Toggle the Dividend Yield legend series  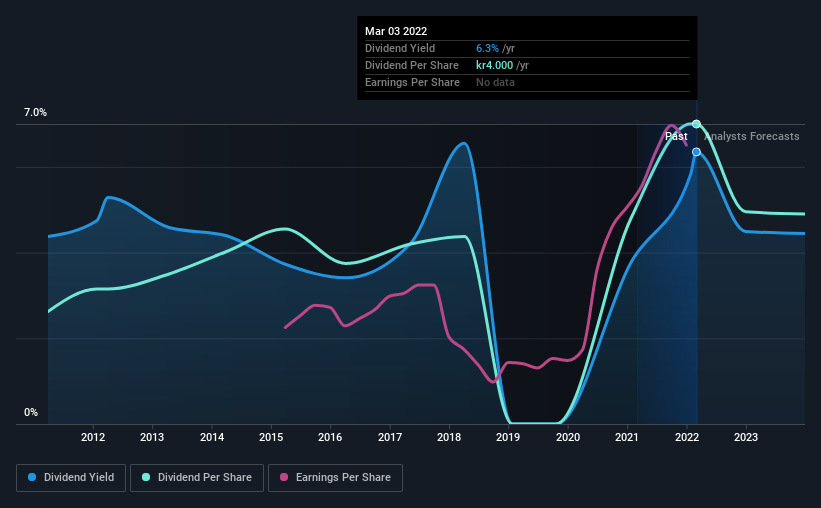click(x=71, y=478)
